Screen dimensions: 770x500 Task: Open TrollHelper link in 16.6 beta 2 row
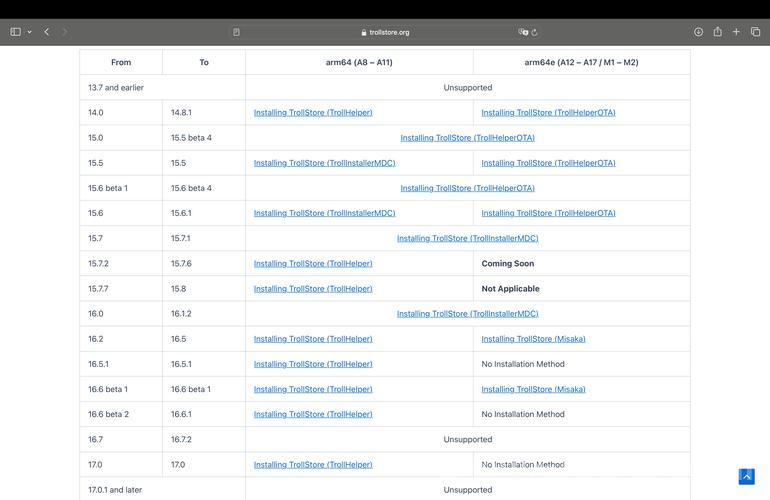tap(313, 414)
